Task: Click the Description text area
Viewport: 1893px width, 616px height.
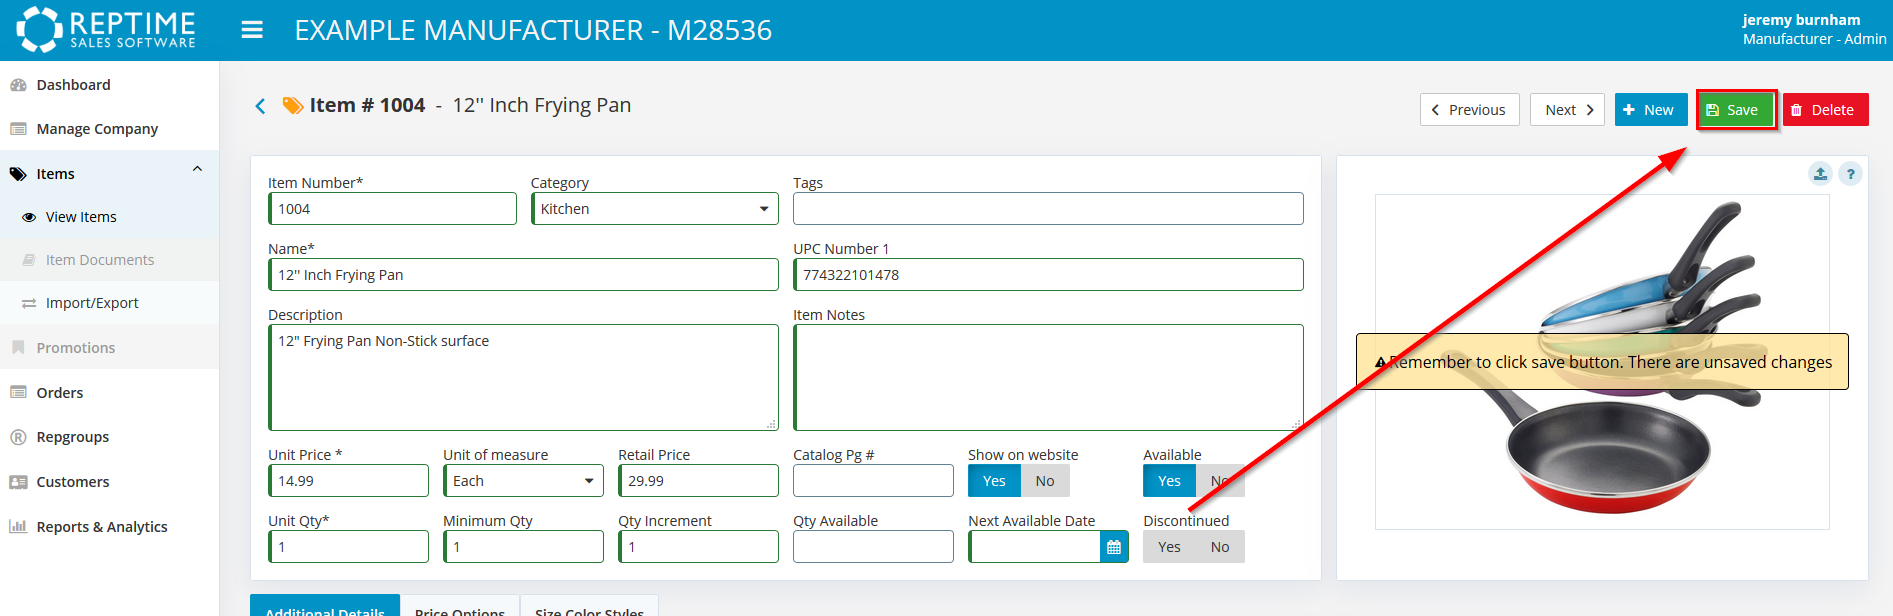Action: pos(523,377)
